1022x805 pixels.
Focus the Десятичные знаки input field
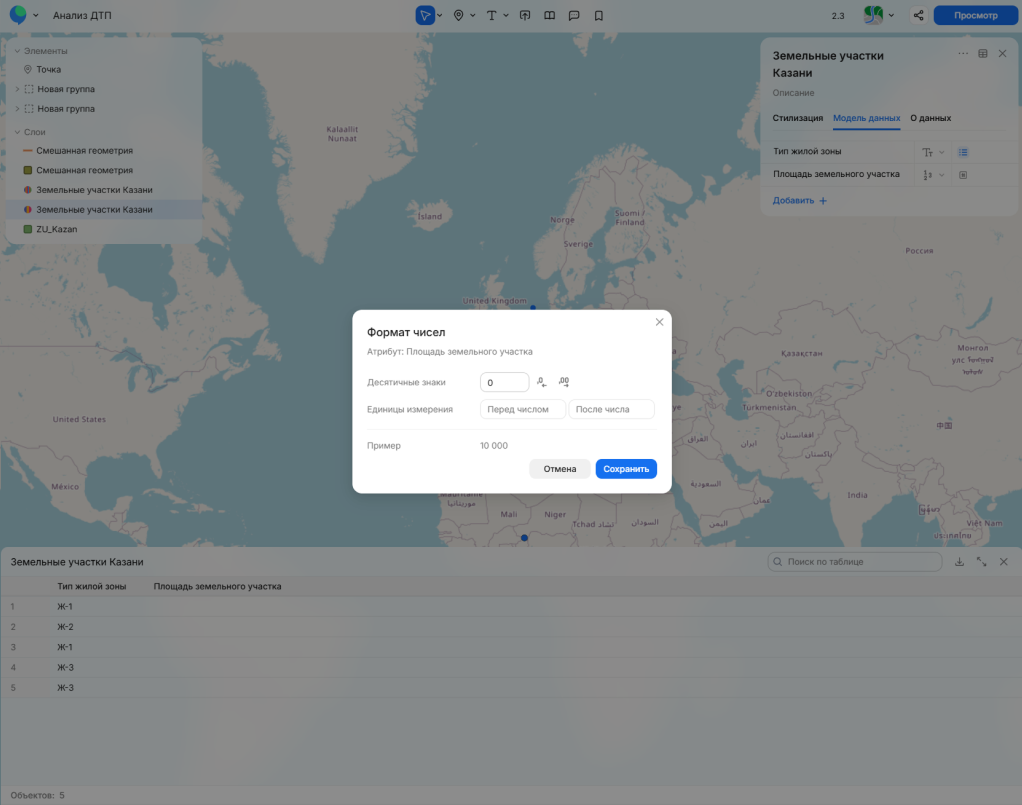tap(504, 382)
